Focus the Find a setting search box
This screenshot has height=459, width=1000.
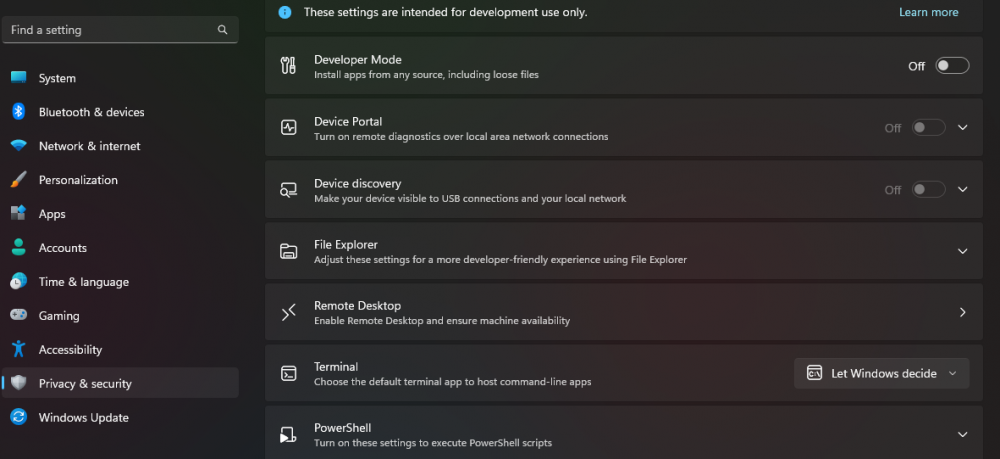121,29
